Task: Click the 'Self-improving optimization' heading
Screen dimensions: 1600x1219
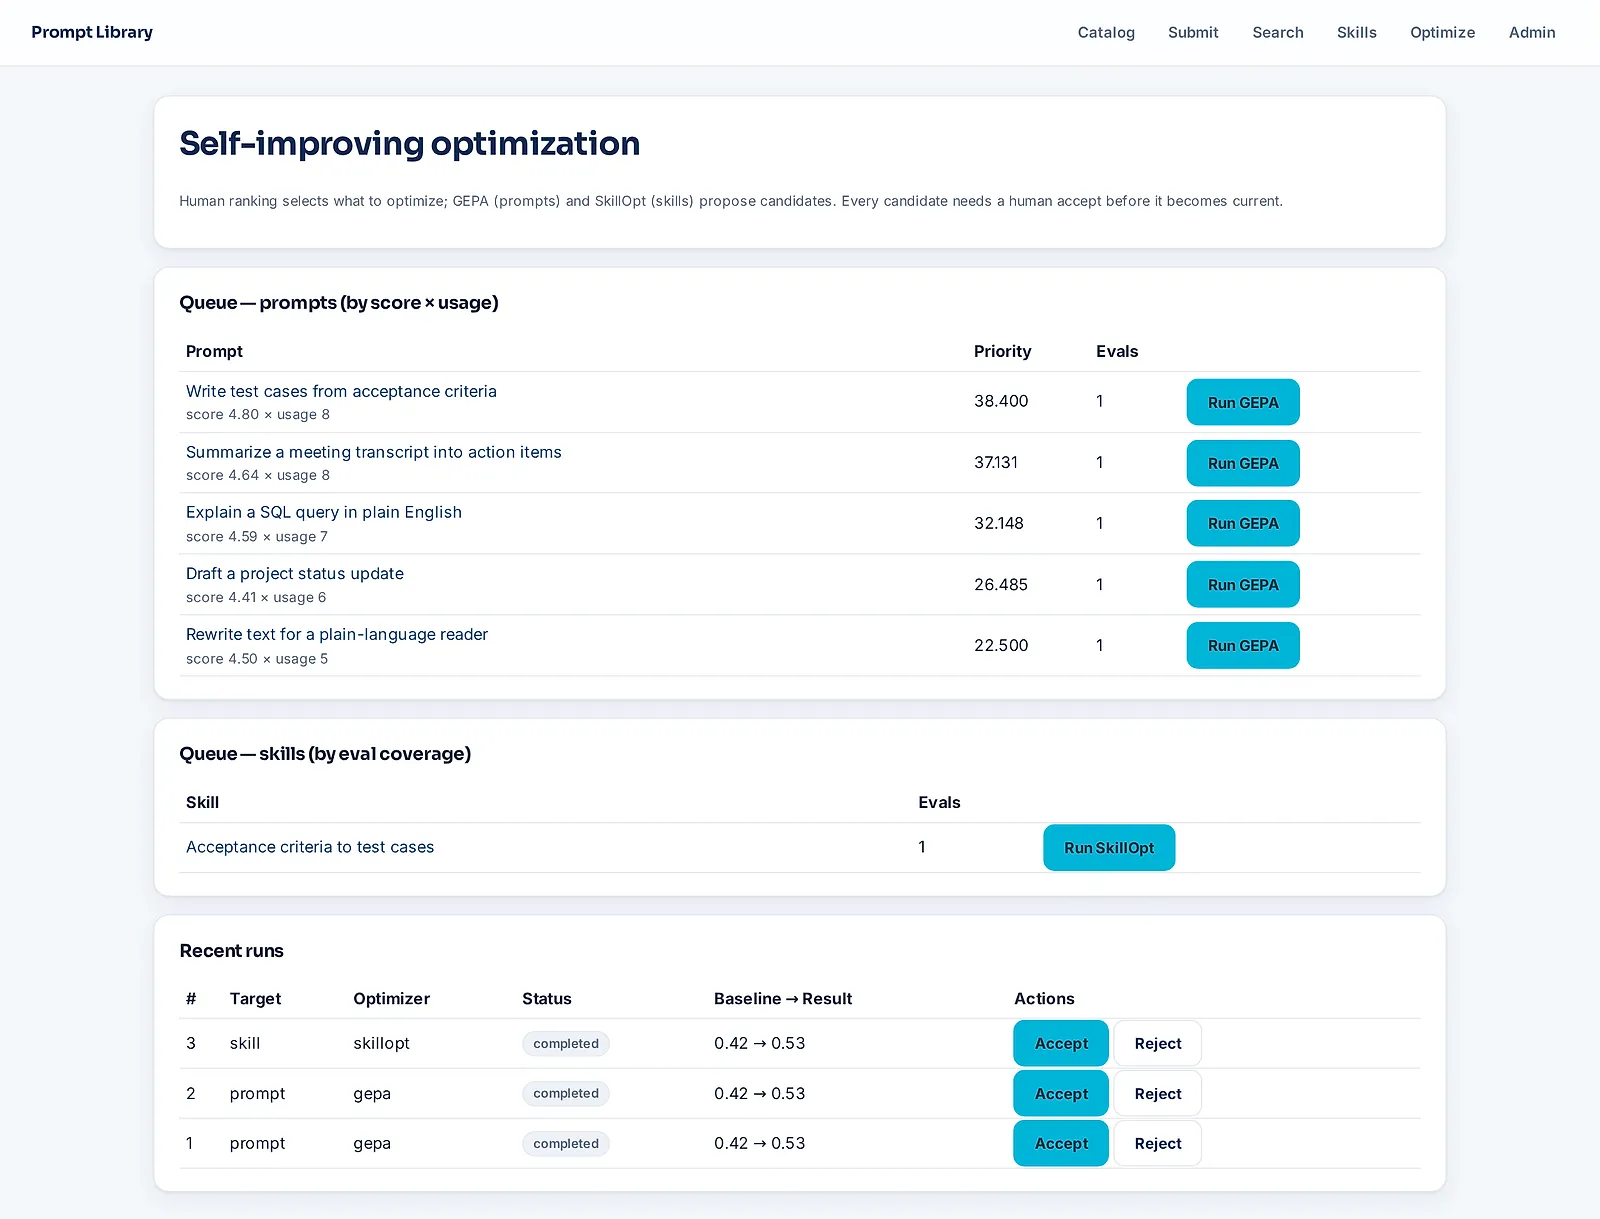Action: tap(410, 144)
